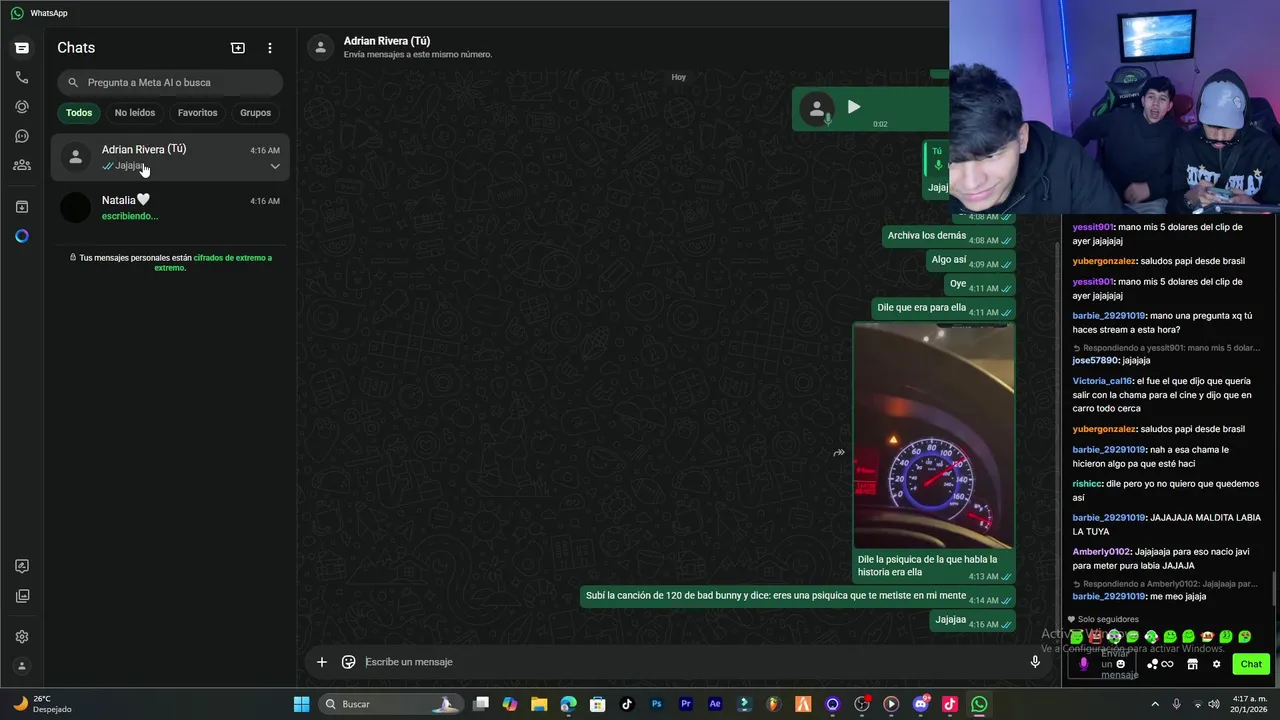Click username rishicc in stream chat

pyautogui.click(x=1086, y=484)
